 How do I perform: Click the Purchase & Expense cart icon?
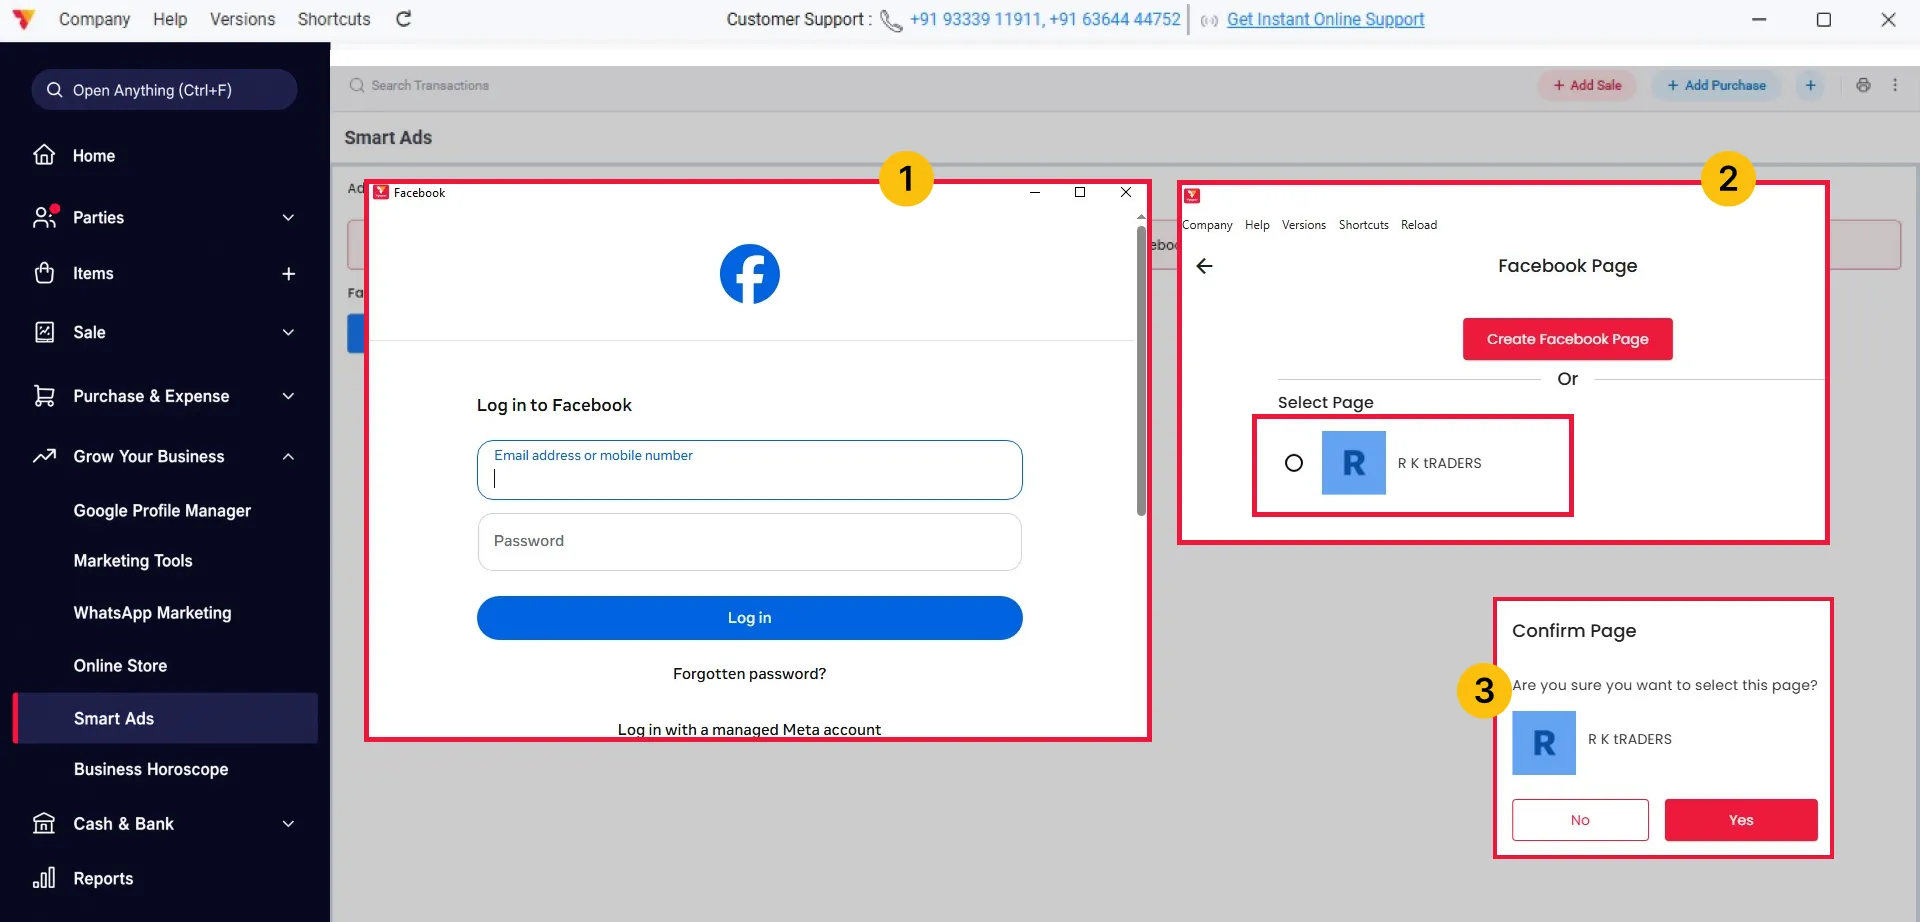coord(44,396)
